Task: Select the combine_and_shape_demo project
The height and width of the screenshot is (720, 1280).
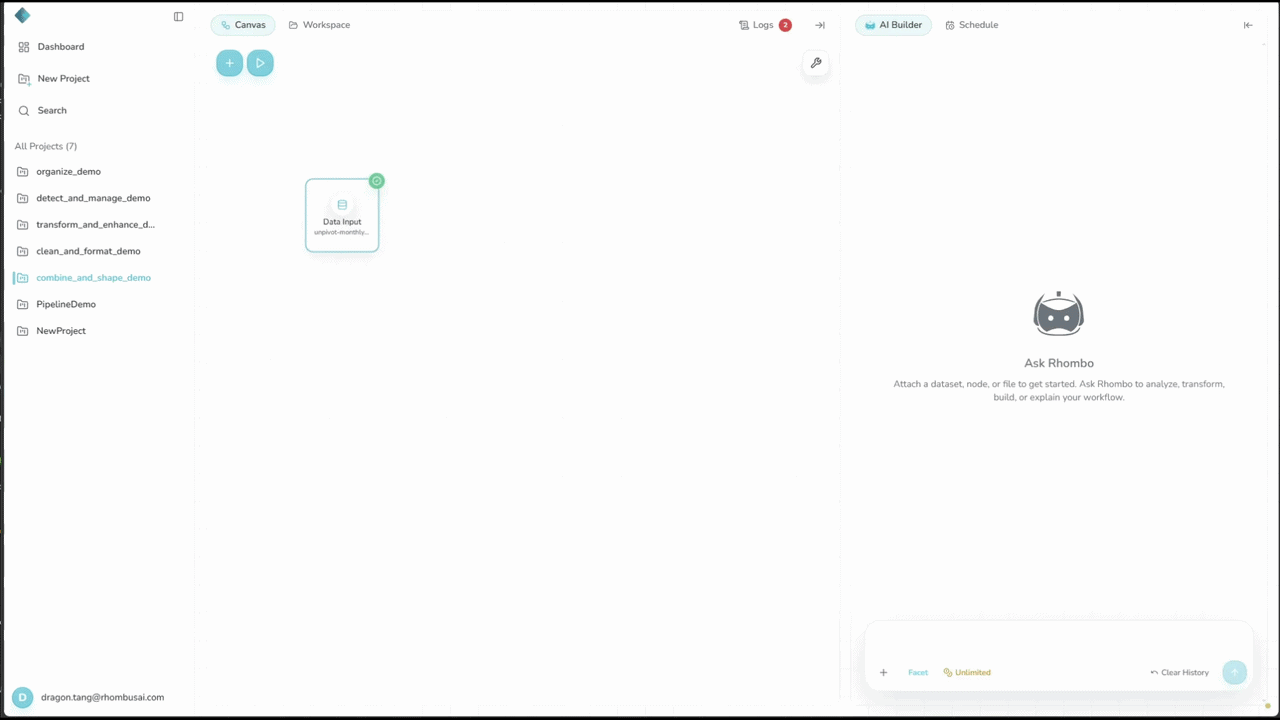Action: click(x=93, y=278)
